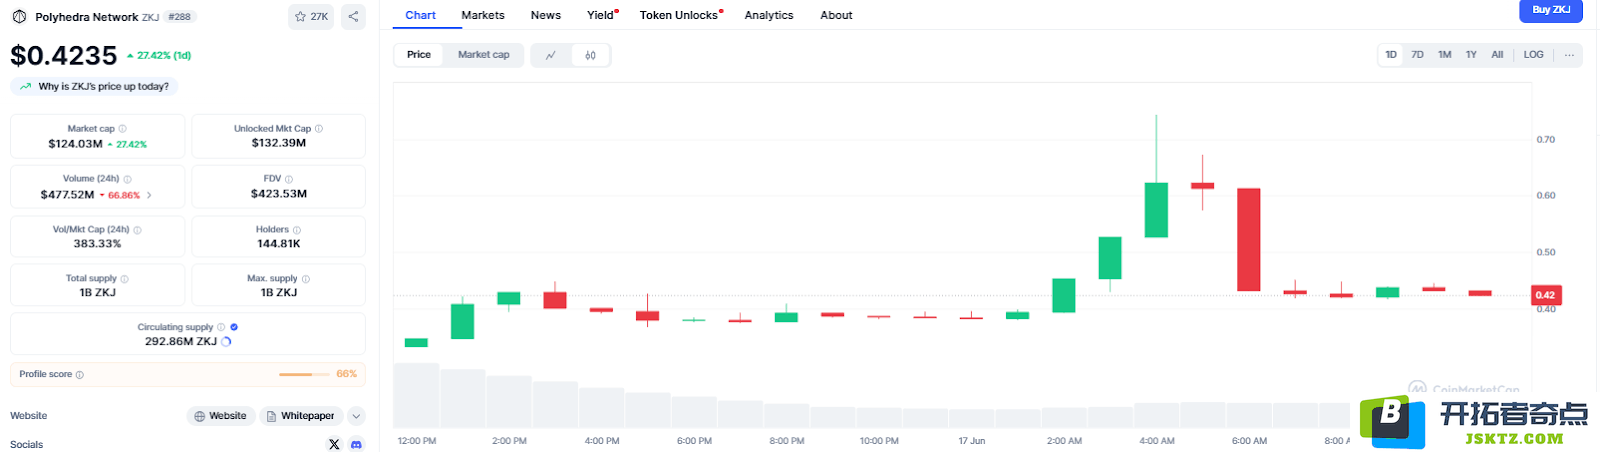Screen dimensions: 1600x452
Task: Open the Volume (24h) info icon
Action: (127, 179)
